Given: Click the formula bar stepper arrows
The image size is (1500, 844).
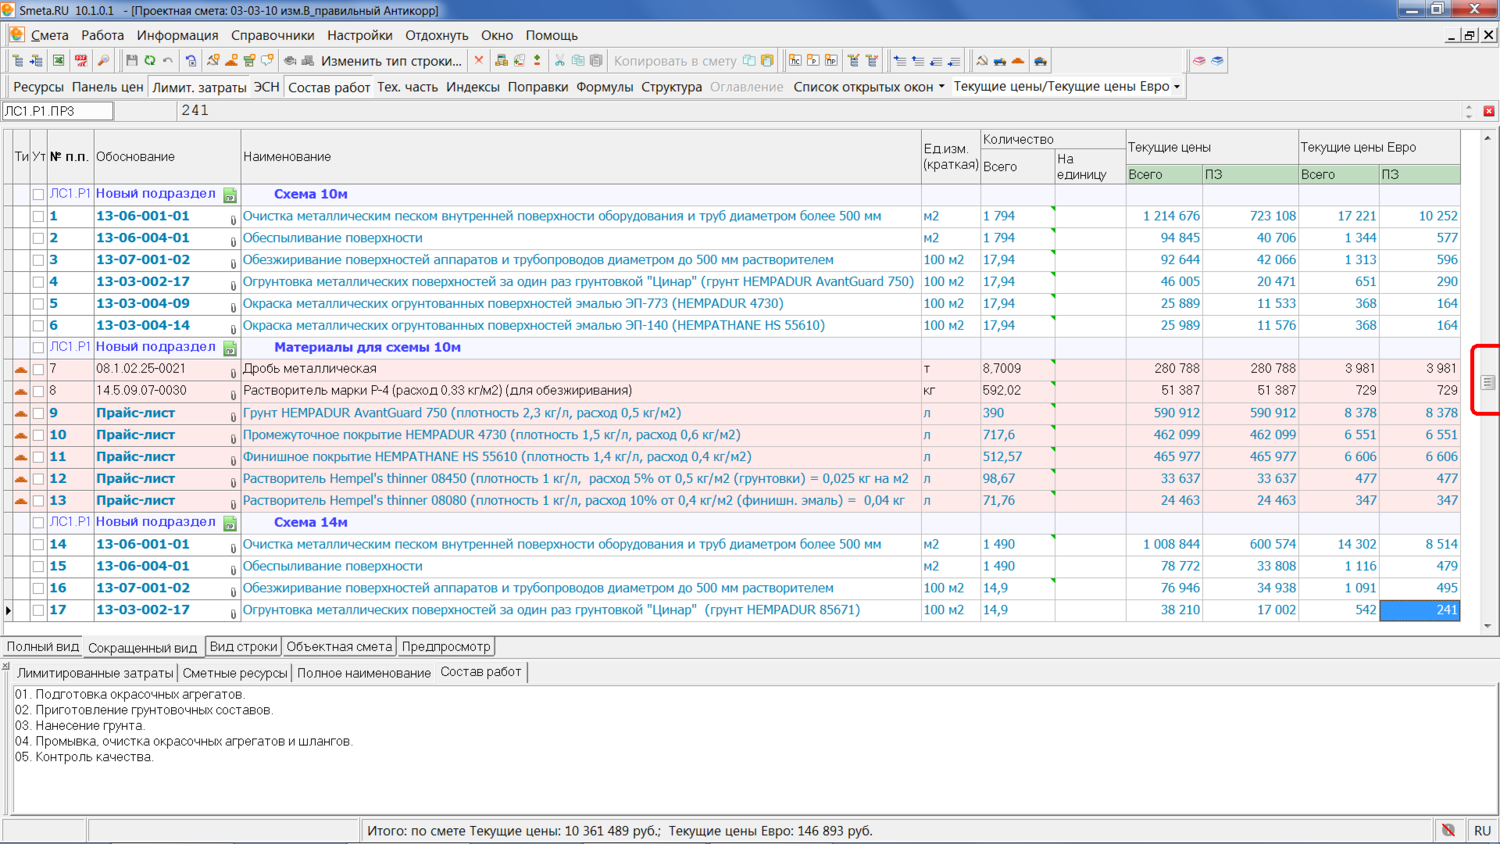Looking at the screenshot, I should (1468, 111).
